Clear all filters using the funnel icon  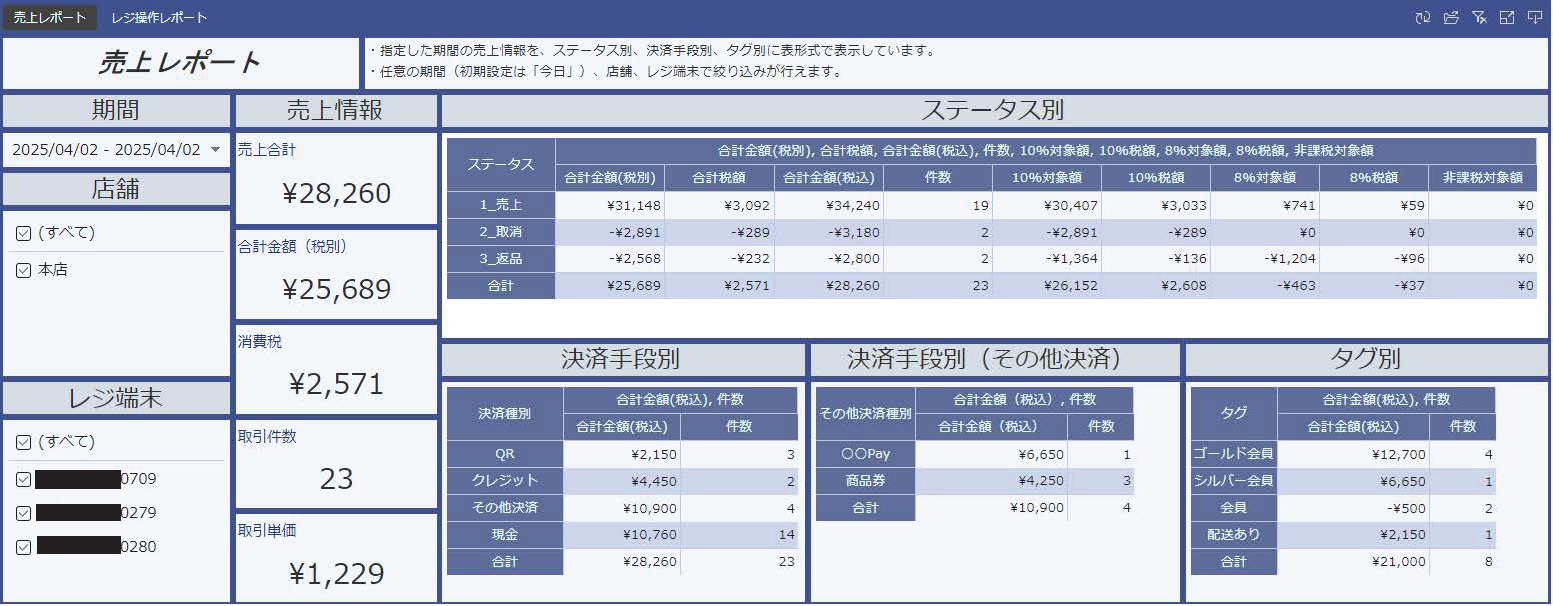click(1479, 17)
